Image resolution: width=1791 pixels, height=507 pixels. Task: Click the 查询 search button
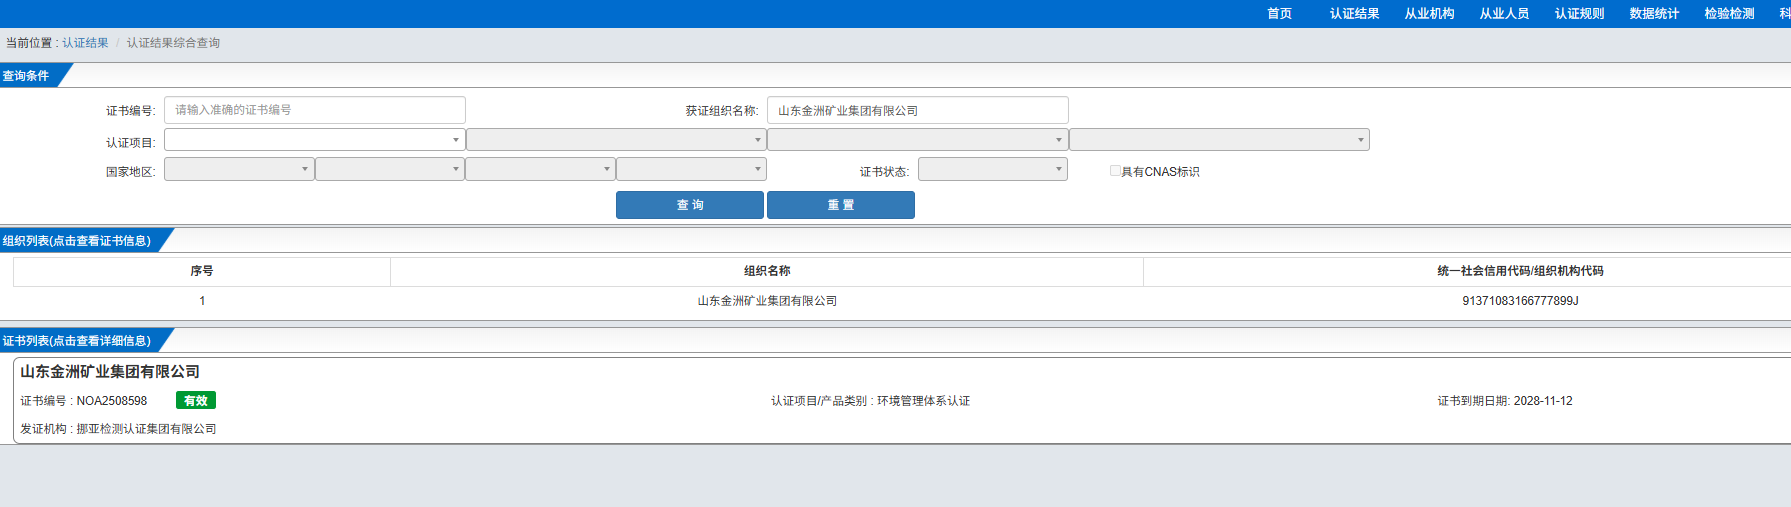pos(690,205)
